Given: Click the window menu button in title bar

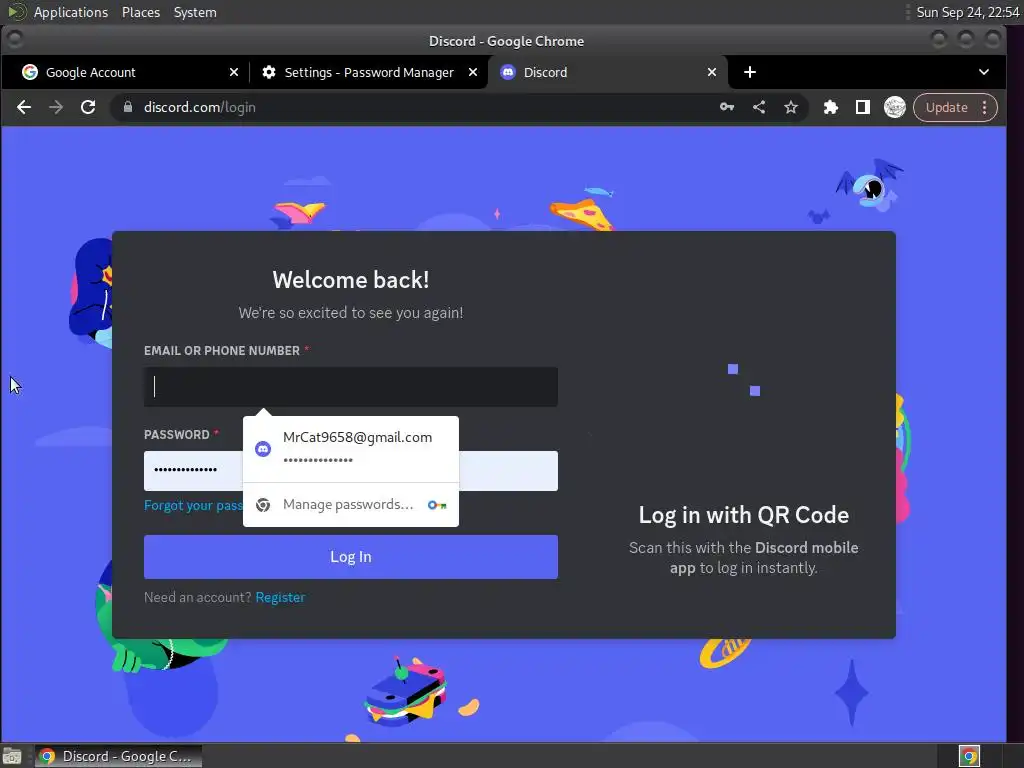Looking at the screenshot, I should [x=14, y=40].
